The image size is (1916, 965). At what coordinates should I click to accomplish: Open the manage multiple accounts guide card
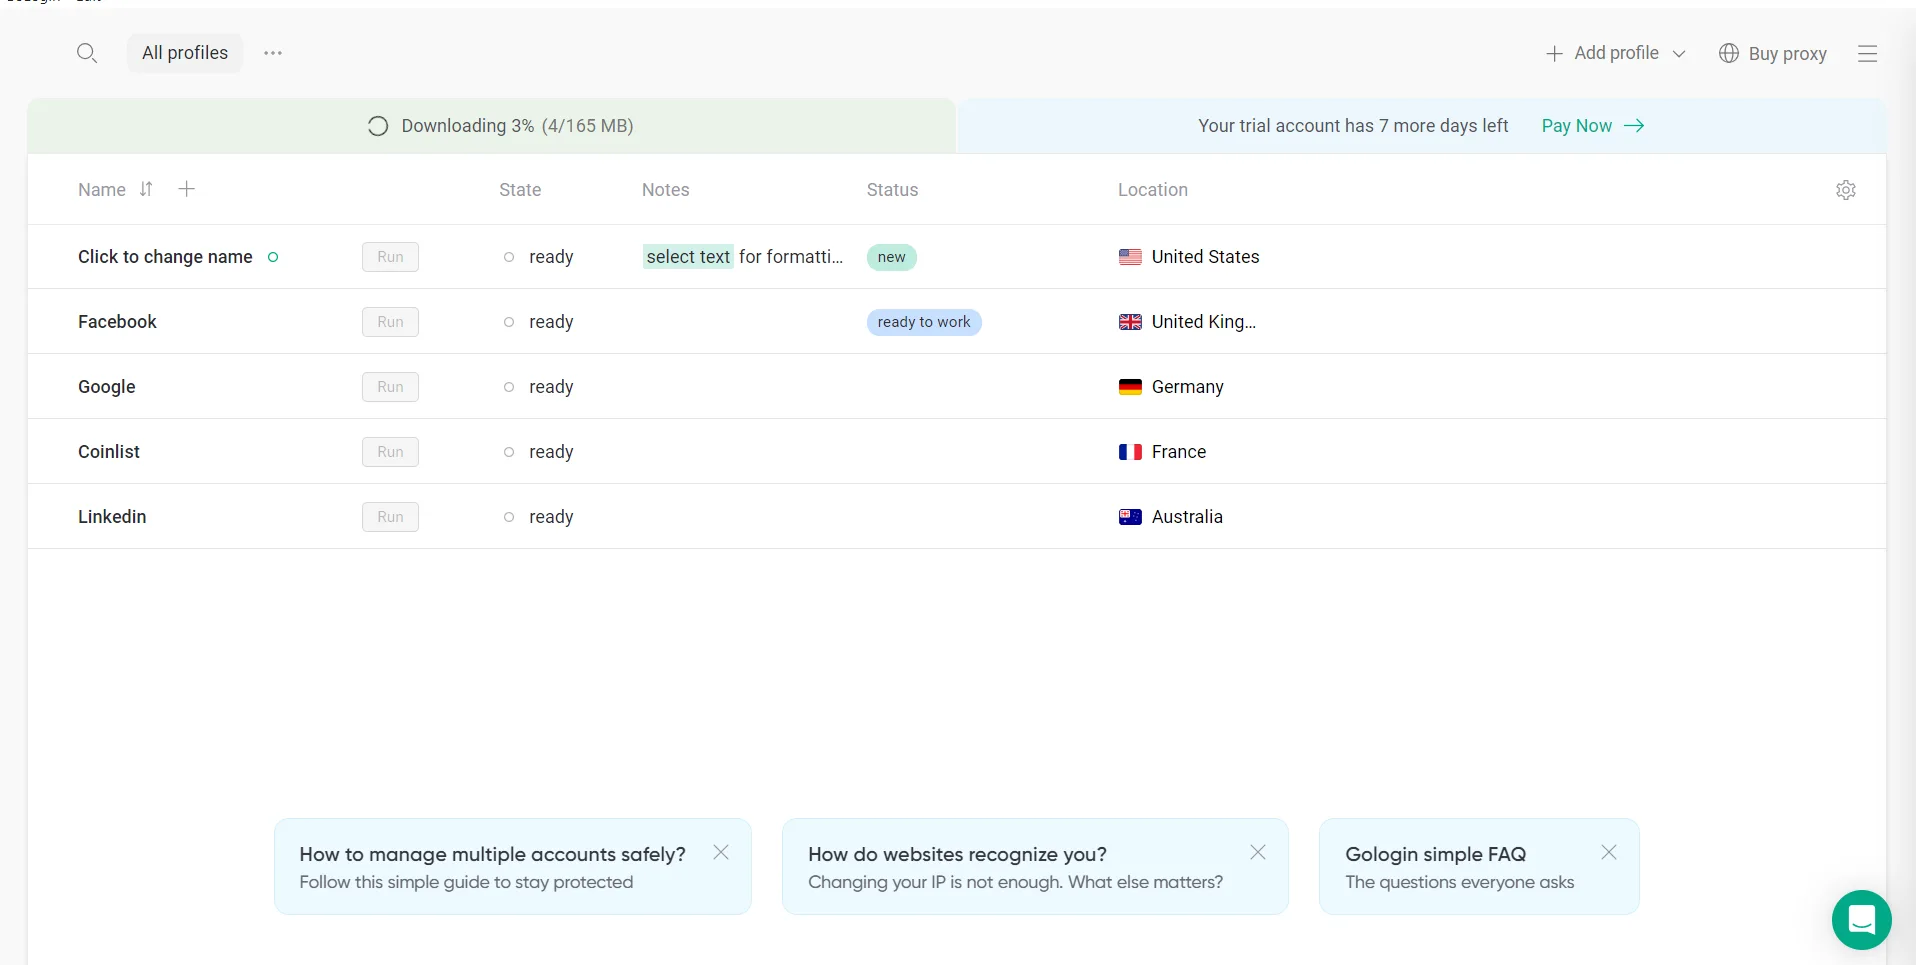click(512, 866)
